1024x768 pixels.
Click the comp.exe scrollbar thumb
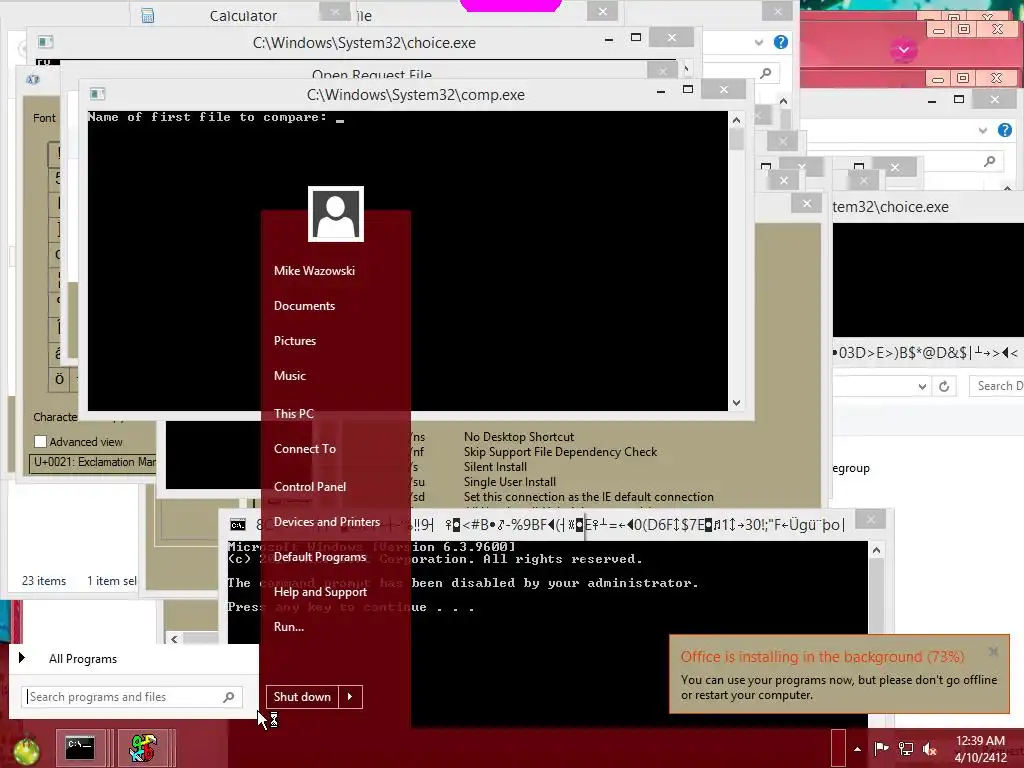pos(736,139)
